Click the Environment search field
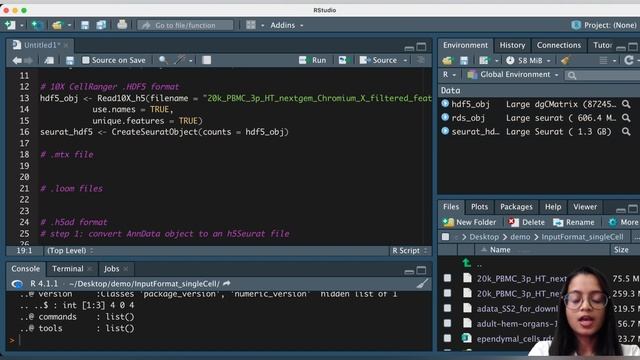 (x=602, y=75)
